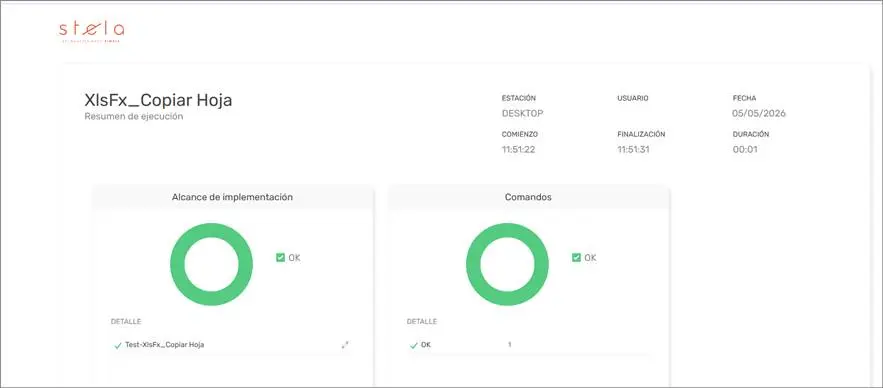883x388 pixels.
Task: Click the DETALLE label under Comandos
Action: pos(422,322)
